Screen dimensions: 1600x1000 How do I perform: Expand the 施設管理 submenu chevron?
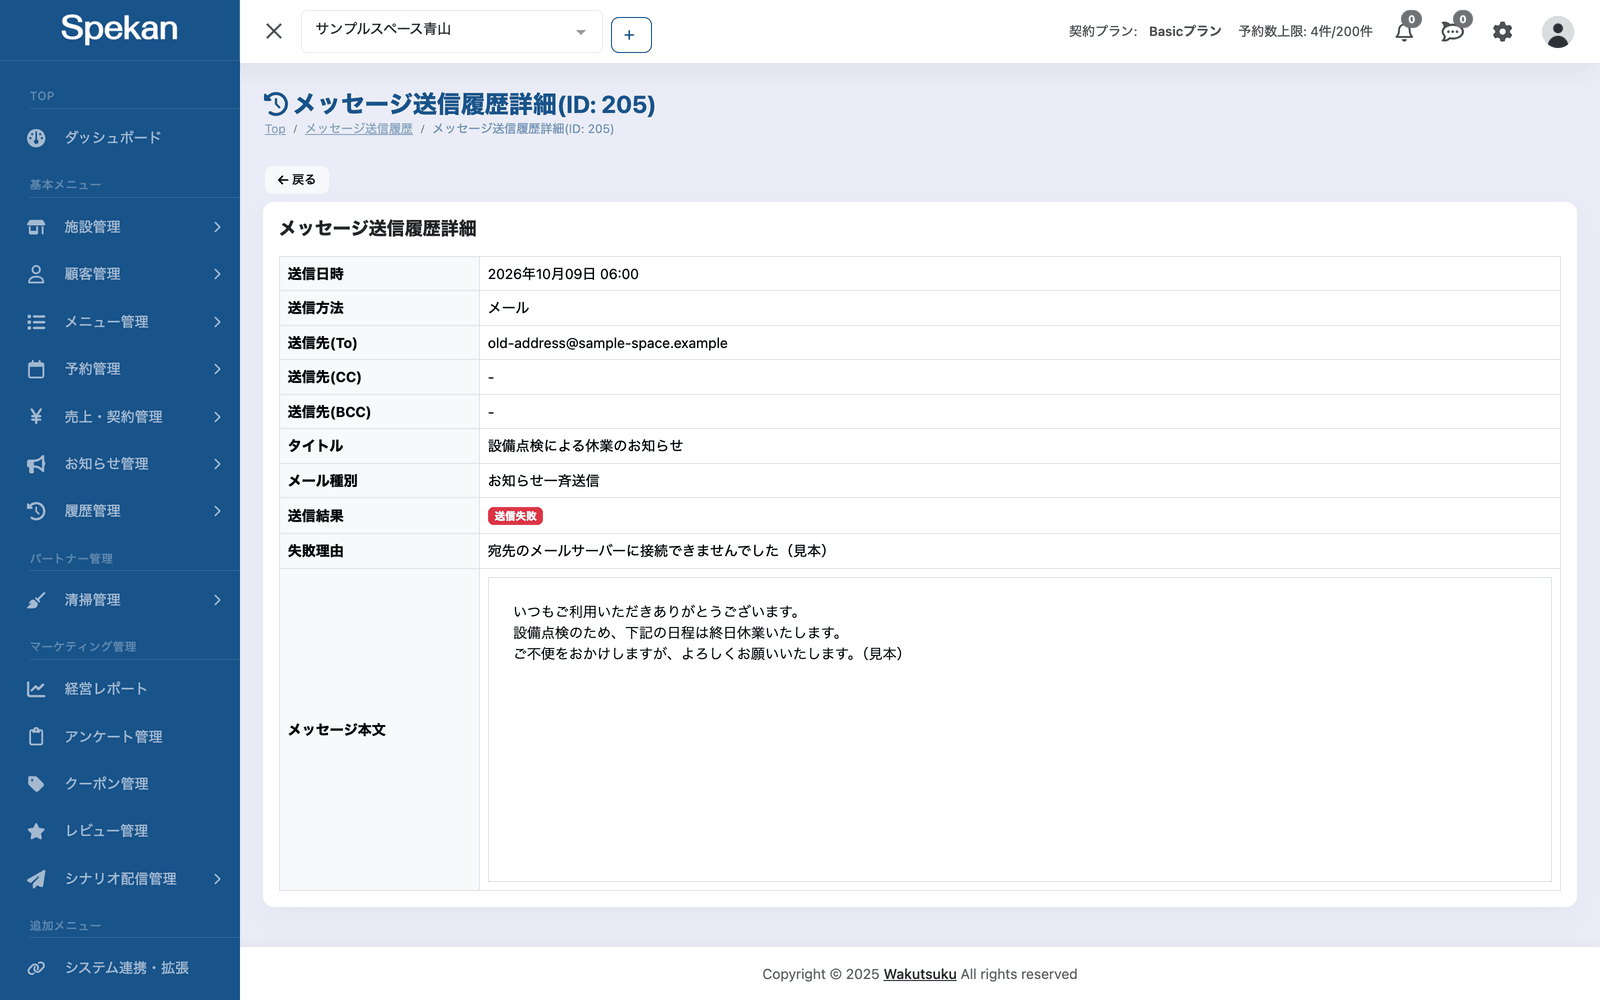pyautogui.click(x=217, y=227)
